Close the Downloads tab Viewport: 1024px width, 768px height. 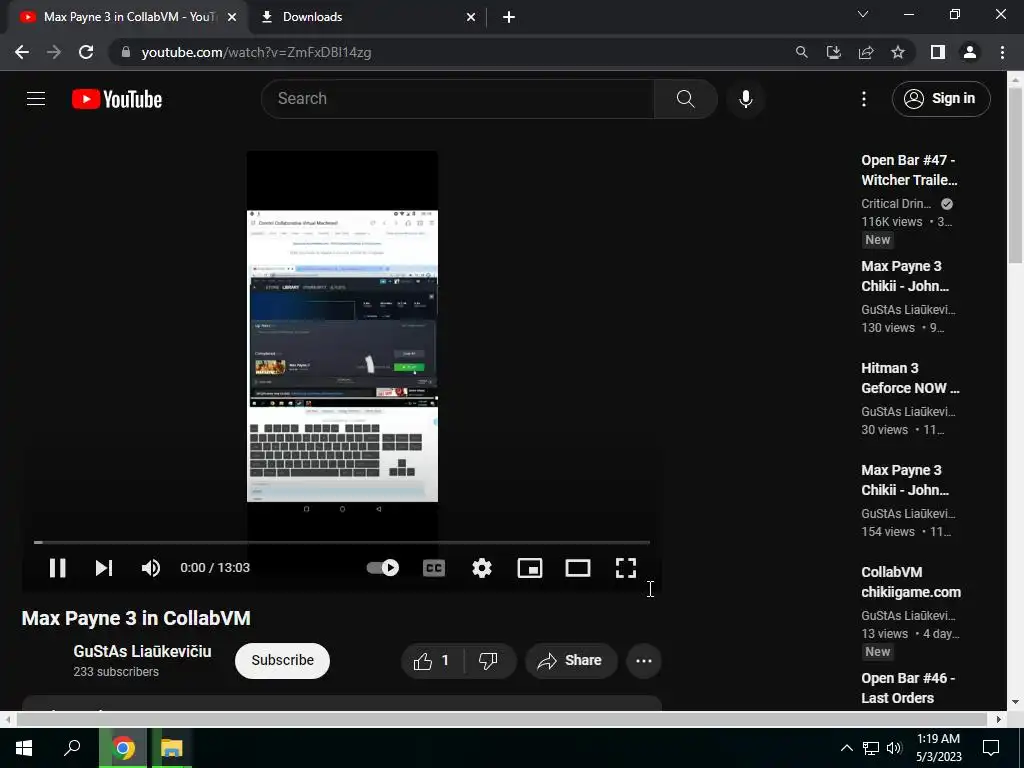click(471, 18)
